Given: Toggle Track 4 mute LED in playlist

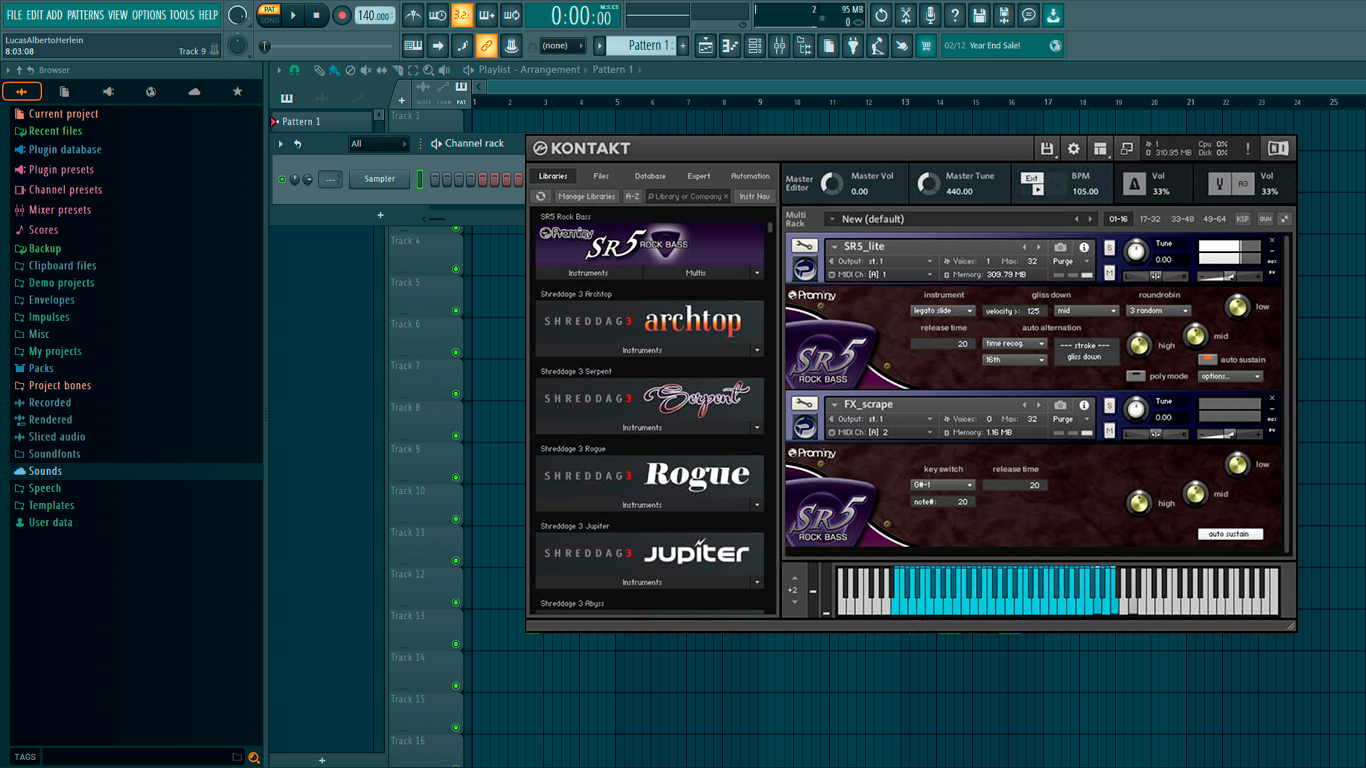Looking at the screenshot, I should (x=456, y=269).
